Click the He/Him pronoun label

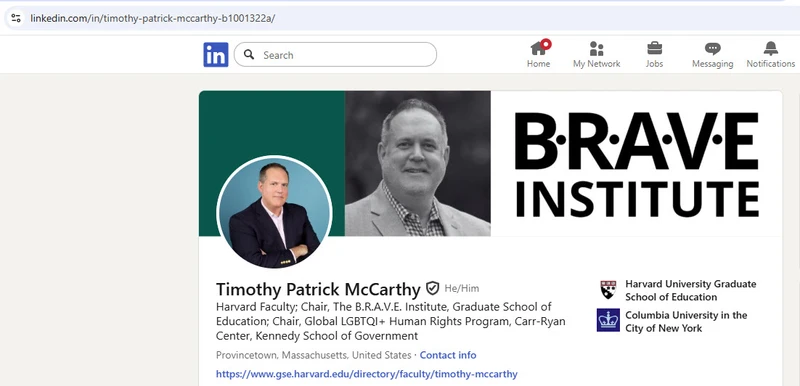[462, 289]
